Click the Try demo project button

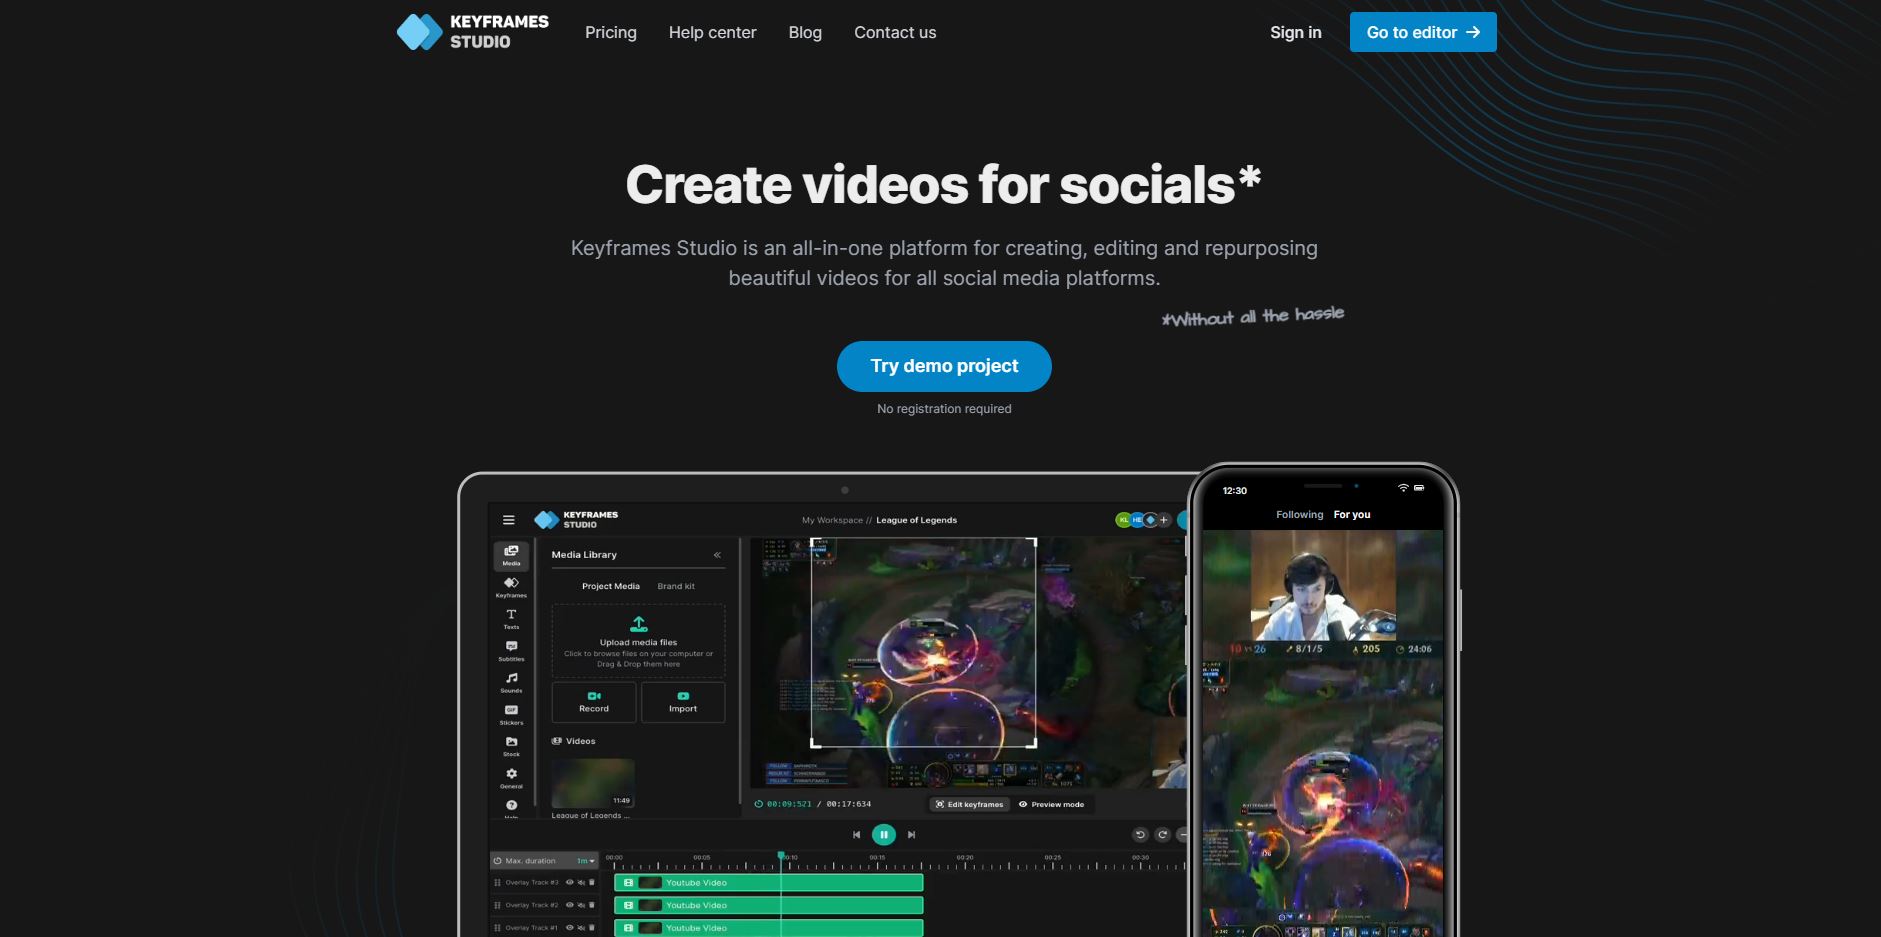[943, 366]
